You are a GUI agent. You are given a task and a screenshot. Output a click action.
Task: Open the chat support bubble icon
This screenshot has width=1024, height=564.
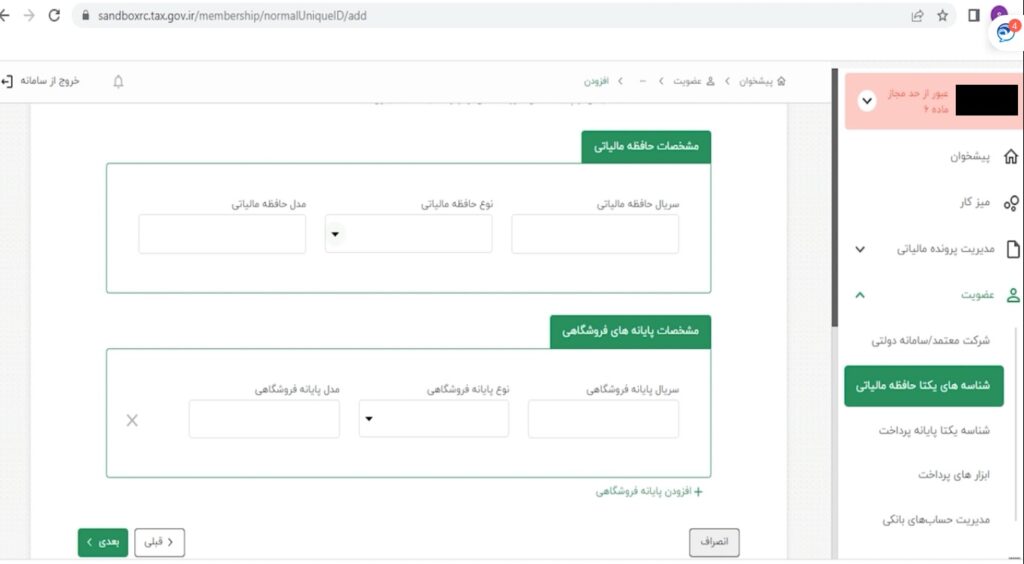[1006, 32]
